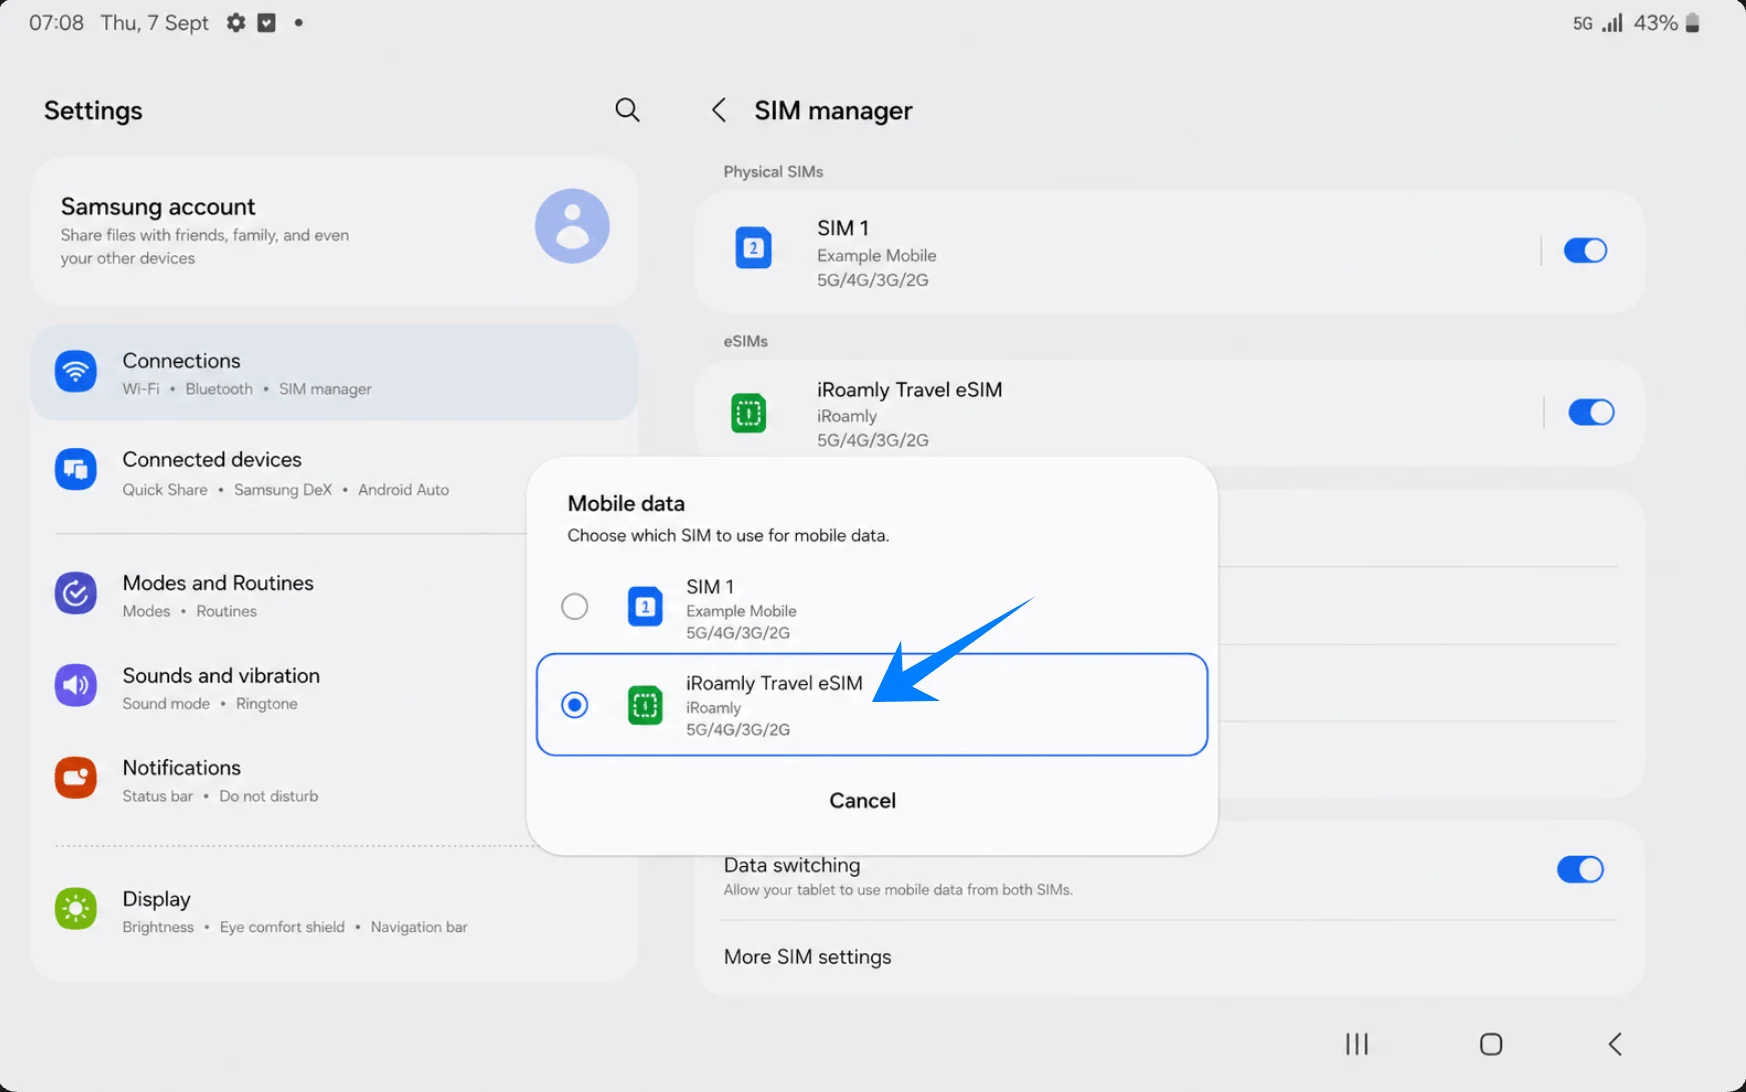The image size is (1746, 1092).
Task: Tap the Display brightness icon
Action: pos(76,909)
